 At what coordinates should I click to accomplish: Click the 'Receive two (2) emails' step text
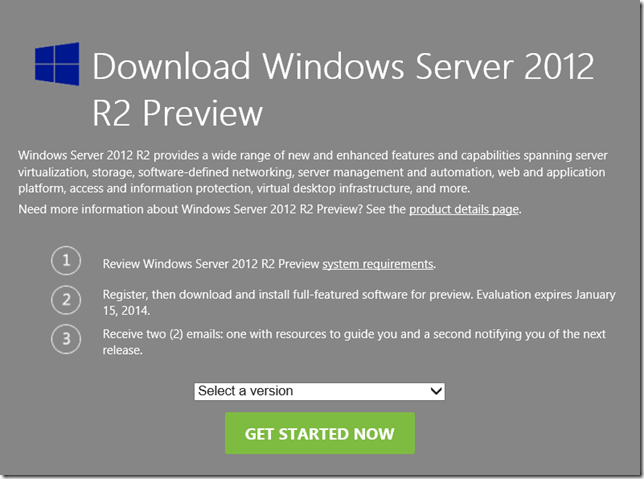354,342
